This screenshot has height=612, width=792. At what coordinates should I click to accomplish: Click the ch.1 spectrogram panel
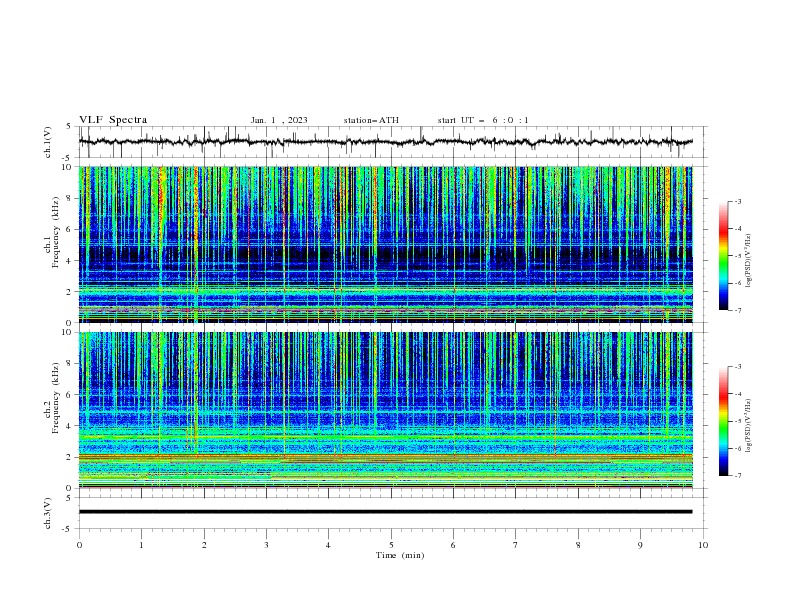pos(385,244)
